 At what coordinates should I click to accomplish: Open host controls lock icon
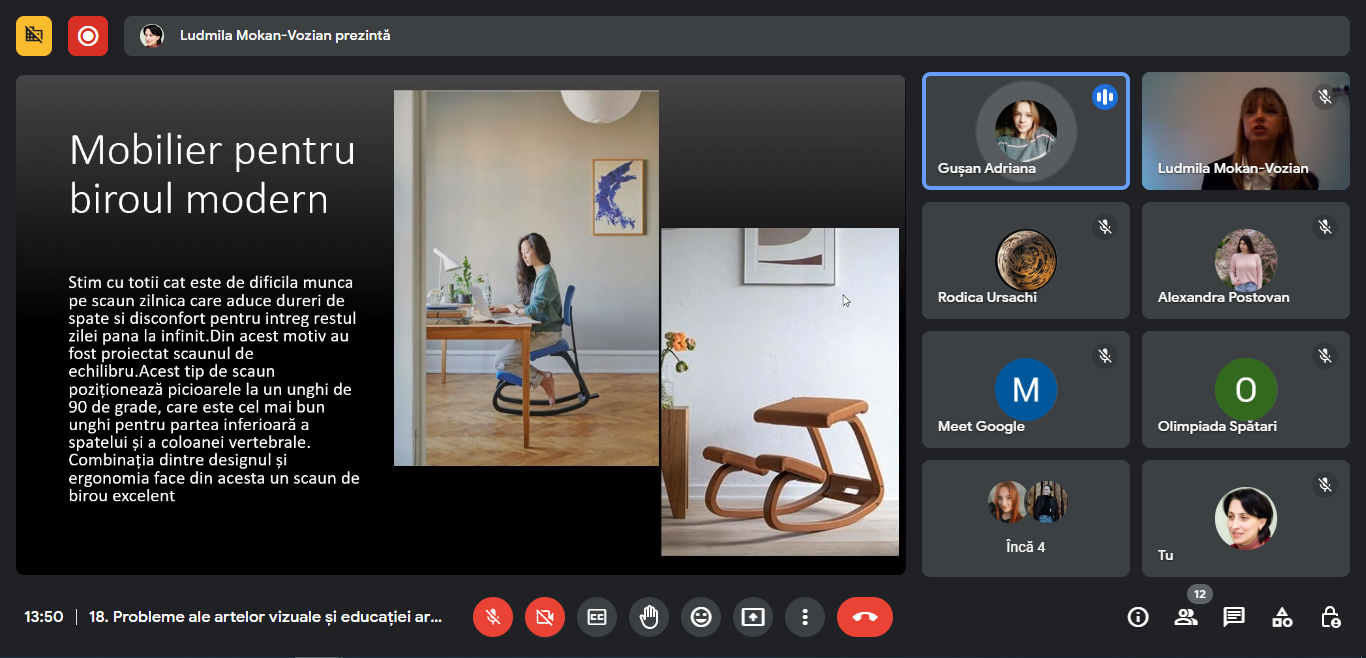(x=1330, y=617)
